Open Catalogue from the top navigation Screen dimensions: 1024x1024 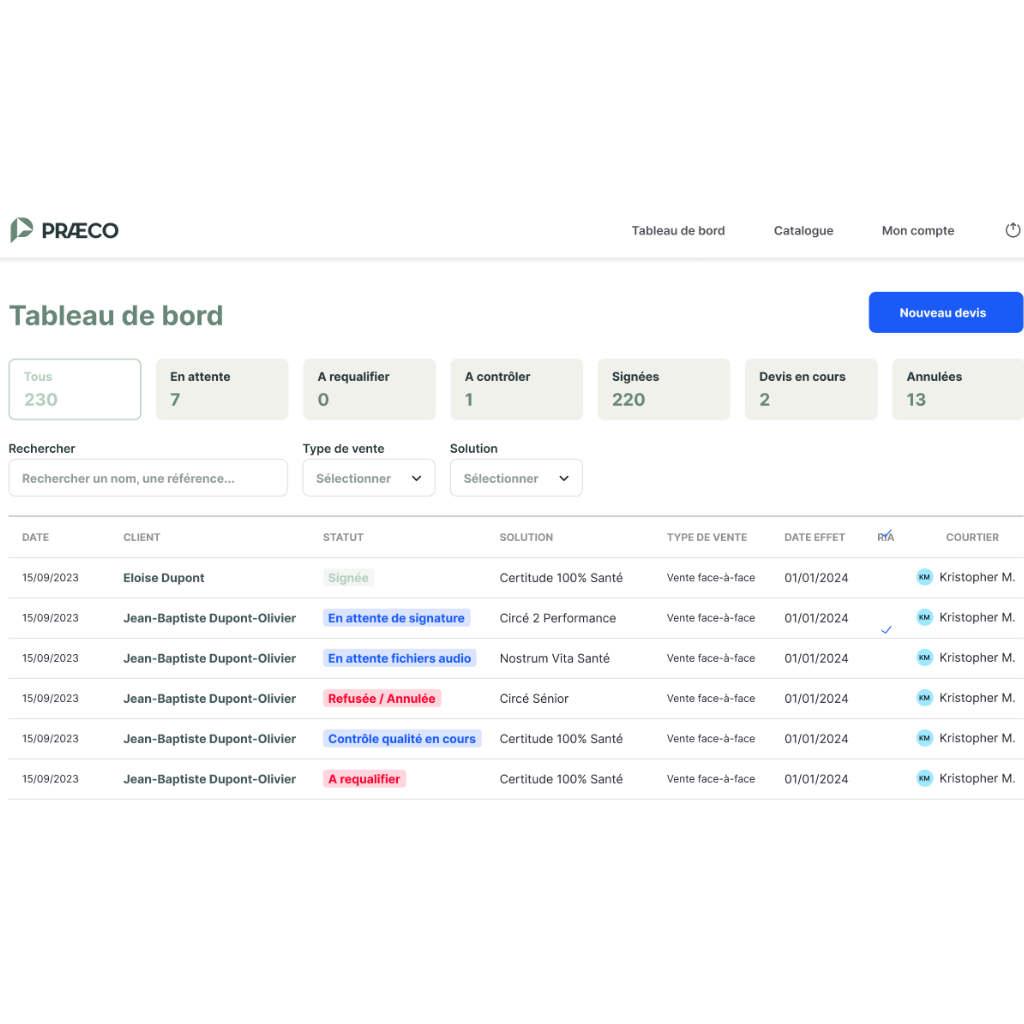(x=803, y=231)
